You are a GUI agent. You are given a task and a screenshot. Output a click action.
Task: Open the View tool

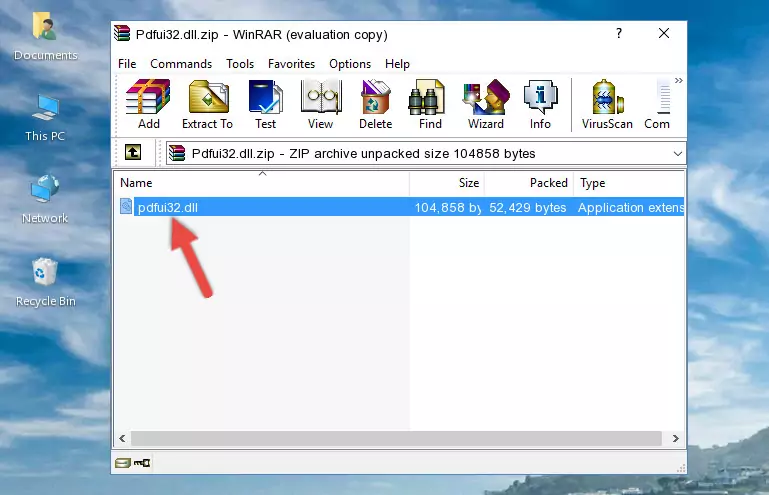pyautogui.click(x=321, y=104)
